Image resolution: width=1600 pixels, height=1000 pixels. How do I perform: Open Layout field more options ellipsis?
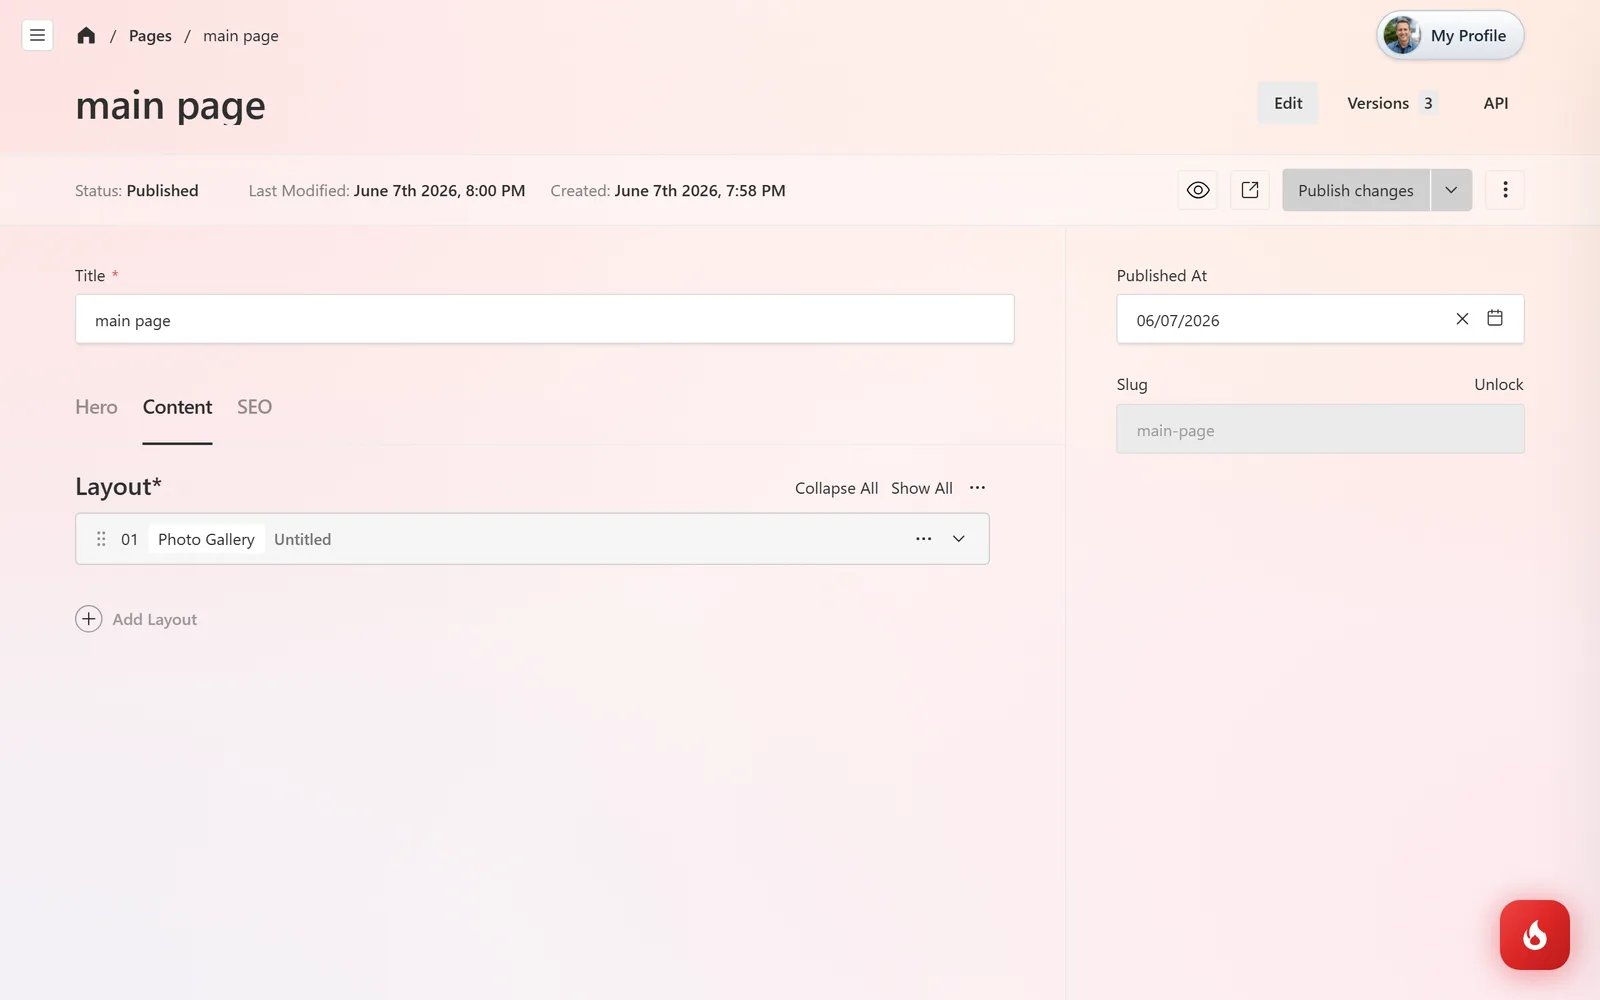point(977,488)
